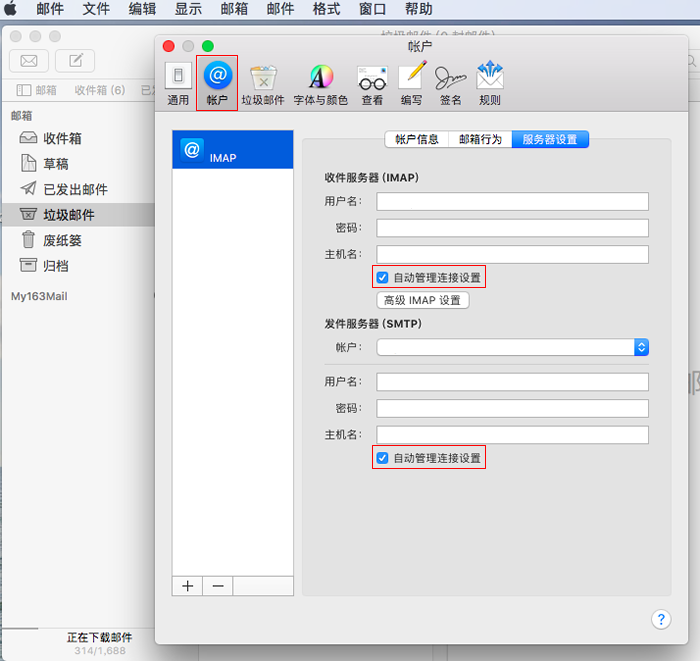Open the 格式 menu in menu bar
The image size is (700, 661).
click(x=326, y=8)
